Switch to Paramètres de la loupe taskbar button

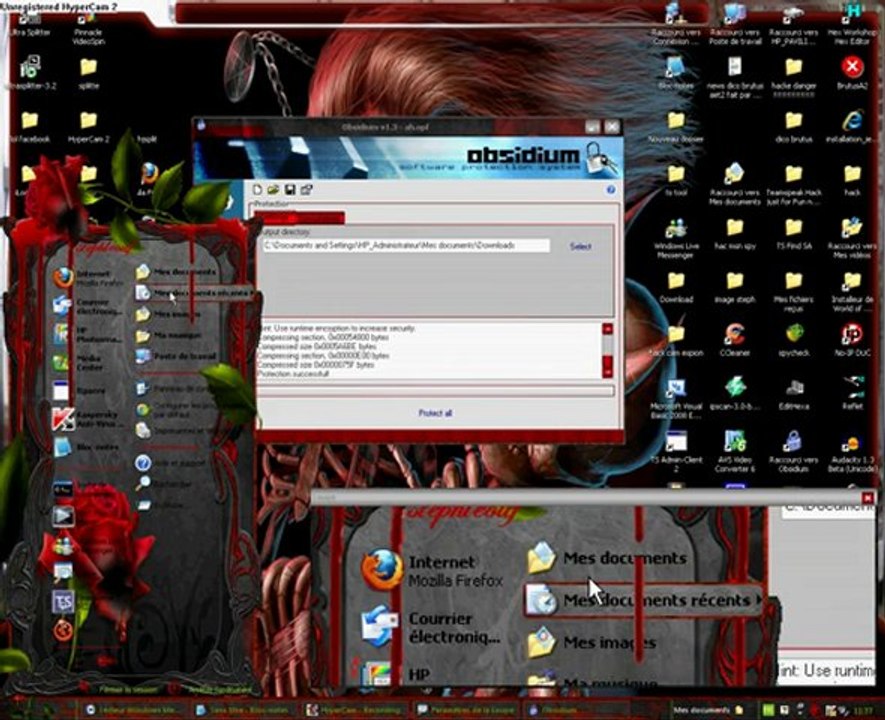point(466,710)
